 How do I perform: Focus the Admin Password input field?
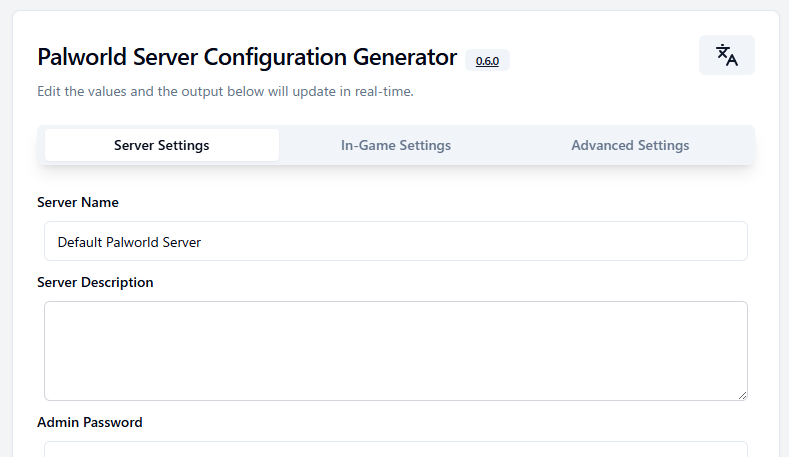point(396,449)
